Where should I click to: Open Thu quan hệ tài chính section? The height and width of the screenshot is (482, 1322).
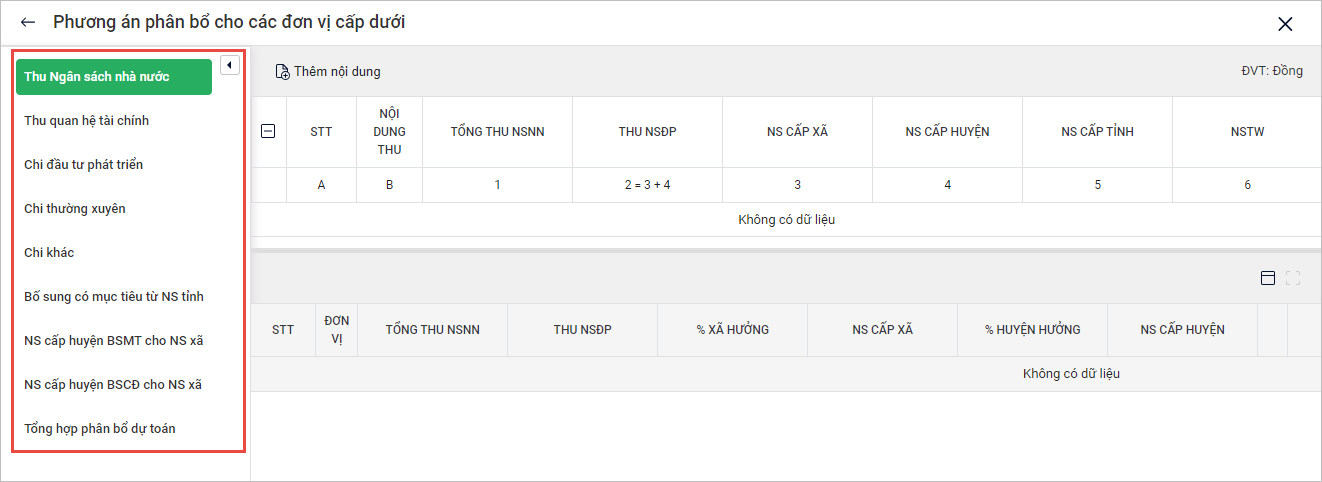(87, 121)
